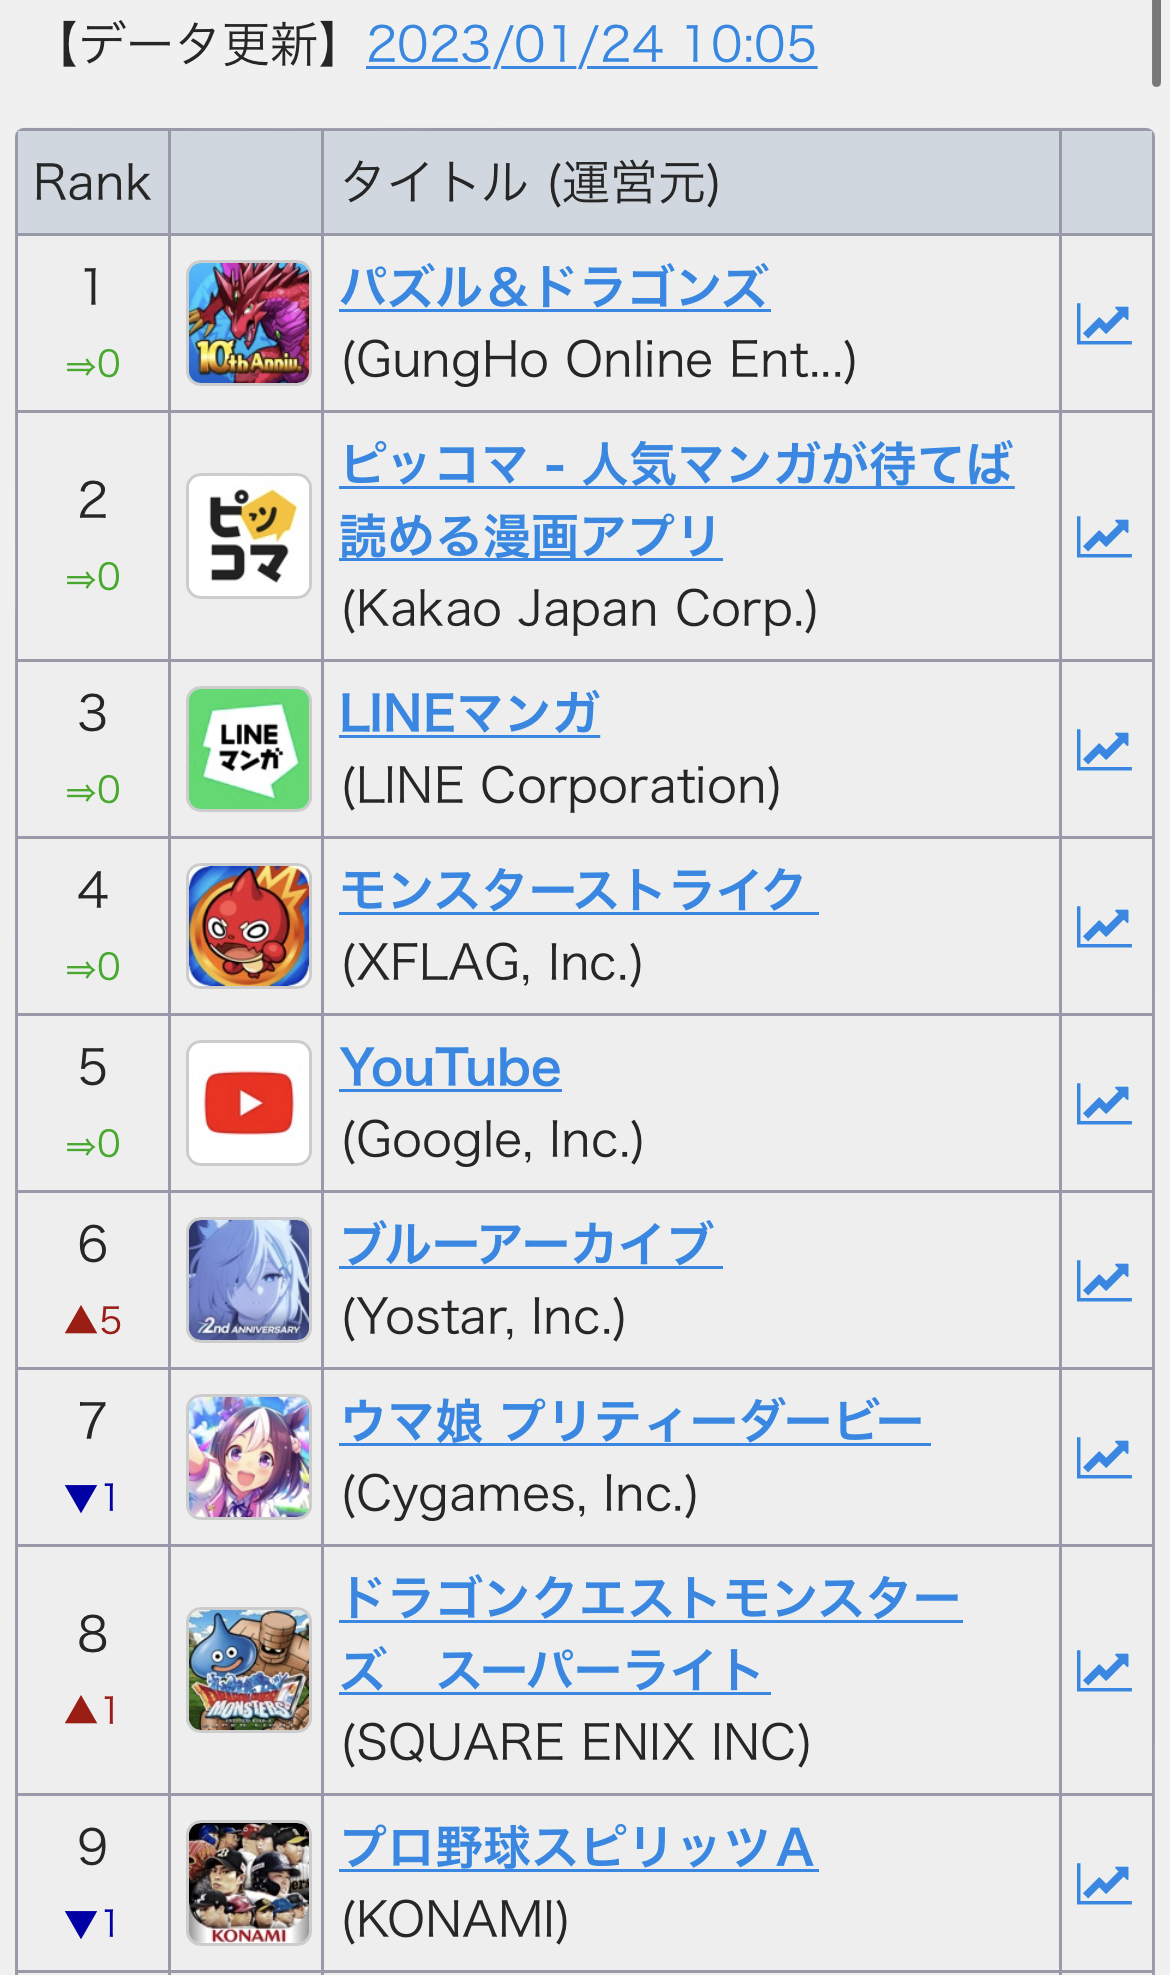Open the ウマ娘 プリティーダービー title link
Screen dimensions: 1170x1975
point(635,1422)
